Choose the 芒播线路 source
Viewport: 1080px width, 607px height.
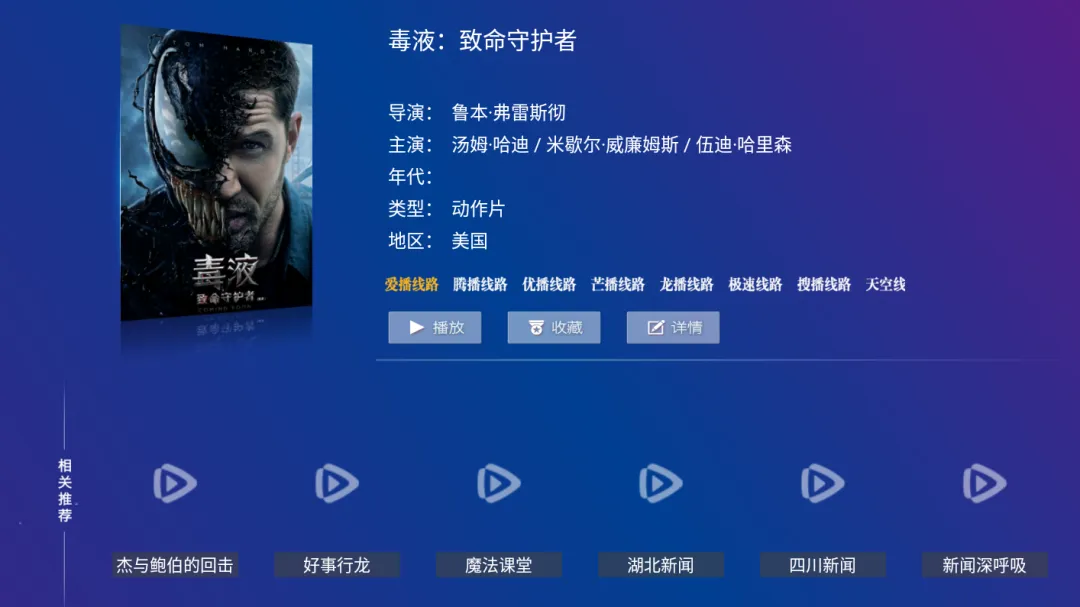(618, 285)
